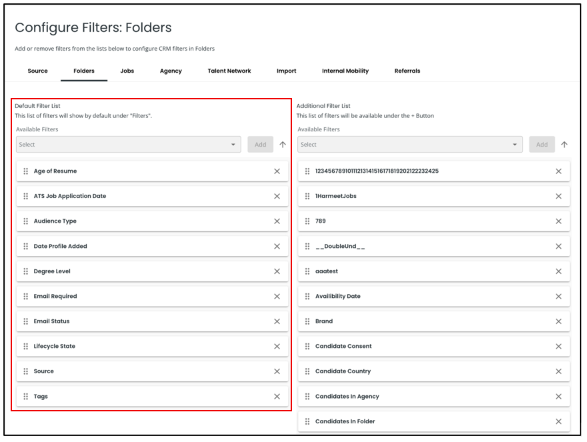The height and width of the screenshot is (442, 587).
Task: Remove the Candidate Consent filter
Action: point(559,347)
